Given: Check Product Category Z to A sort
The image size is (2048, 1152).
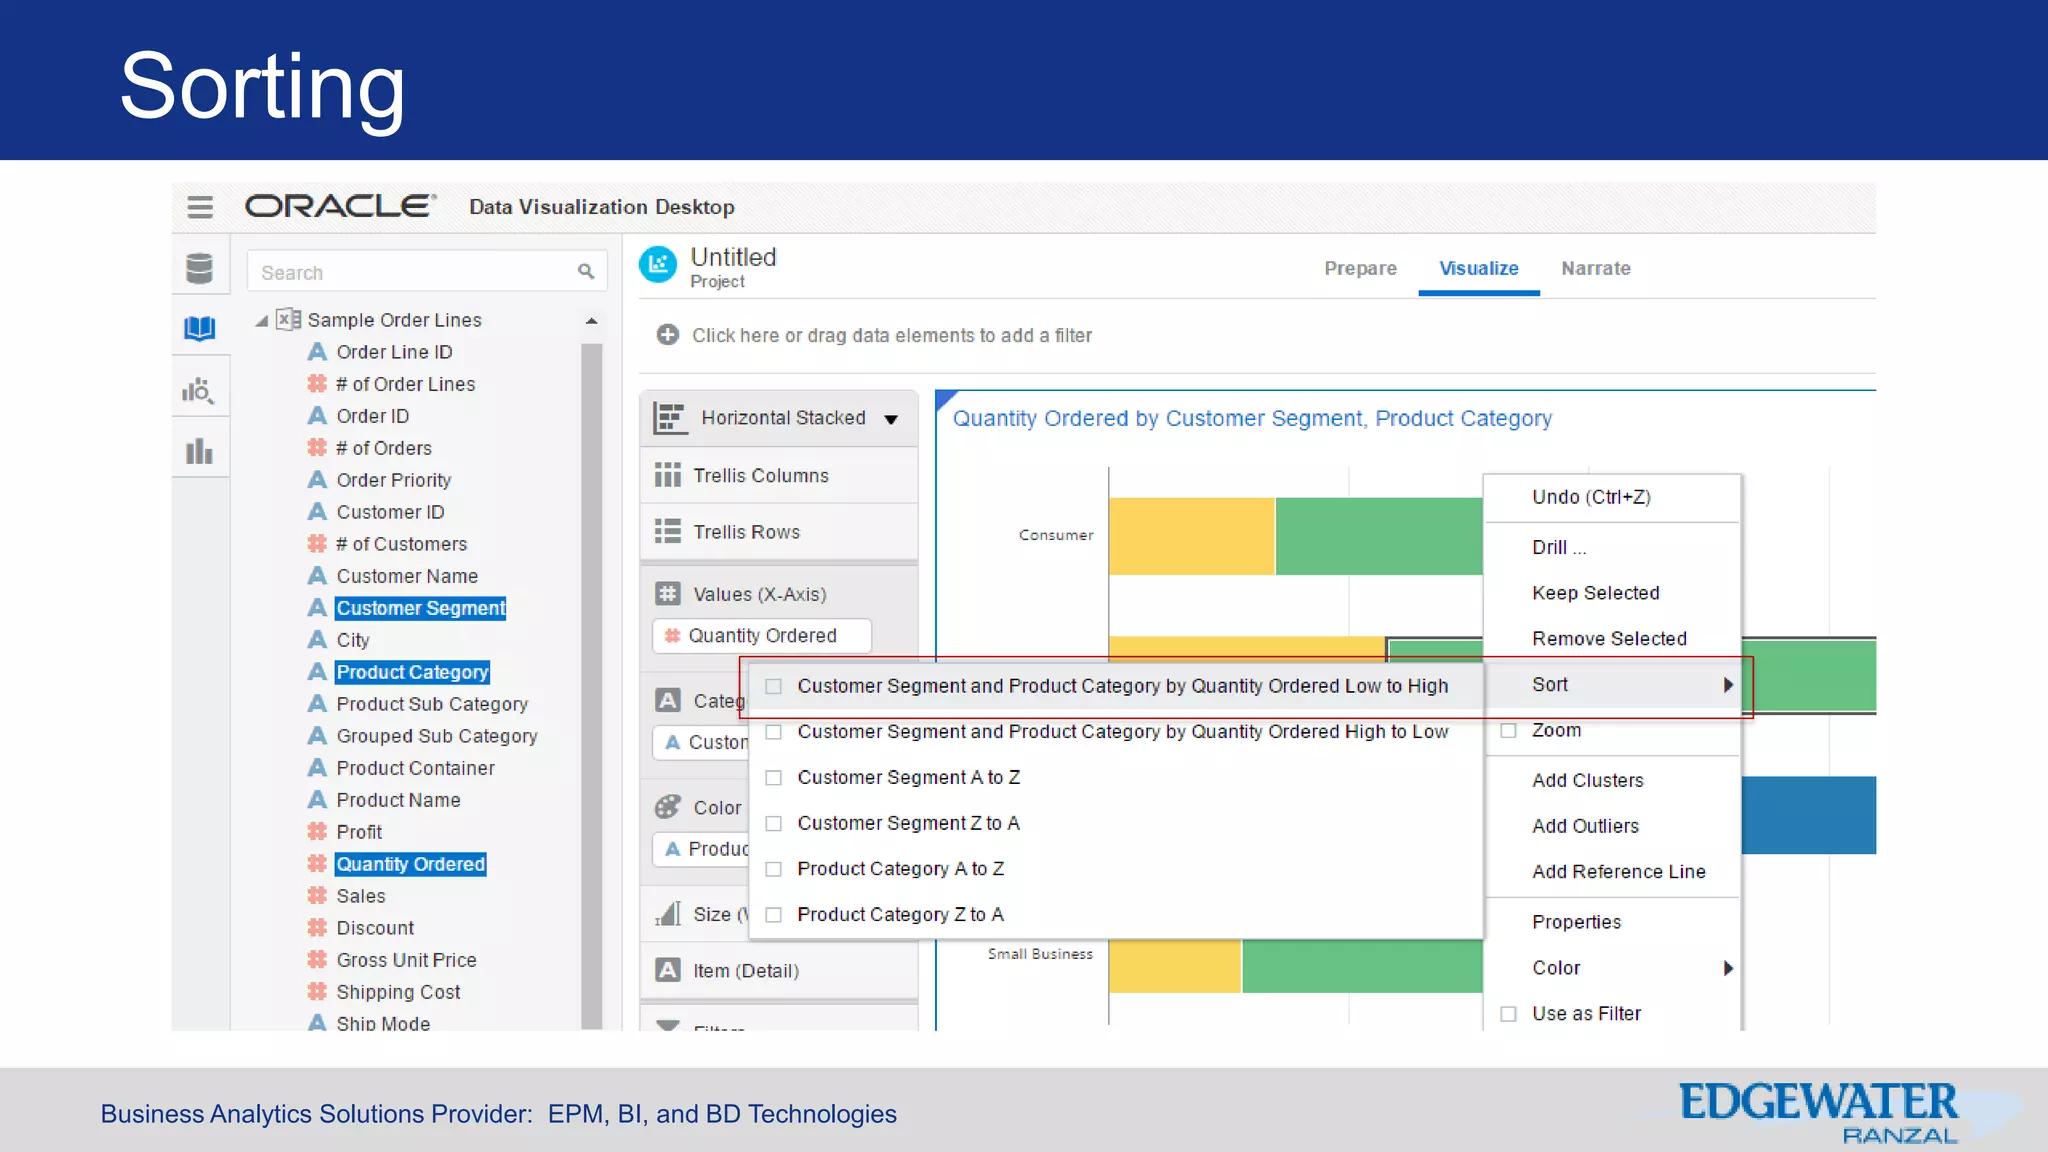Looking at the screenshot, I should pyautogui.click(x=773, y=915).
